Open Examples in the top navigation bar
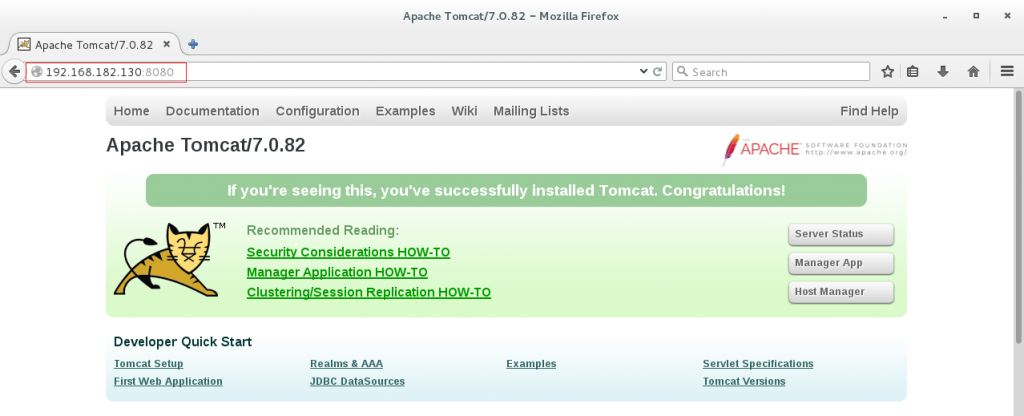Viewport: 1024px width, 416px height. click(x=405, y=111)
